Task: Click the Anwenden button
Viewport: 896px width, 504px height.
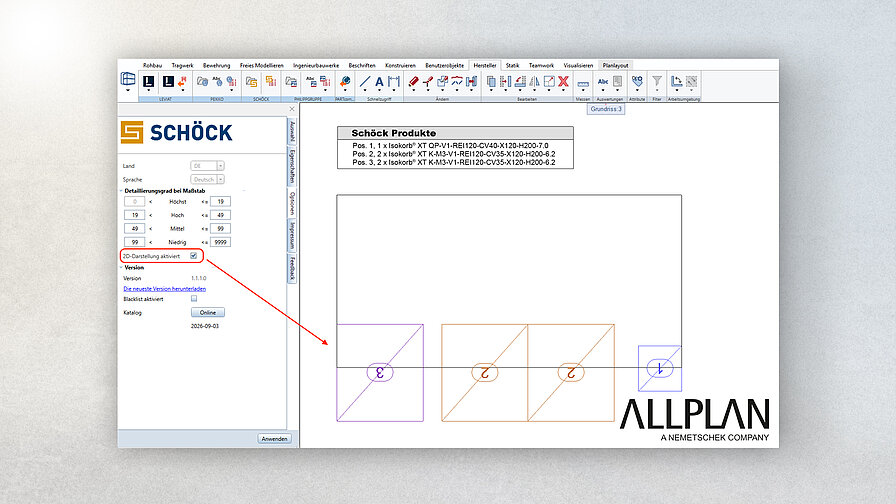Action: point(274,439)
